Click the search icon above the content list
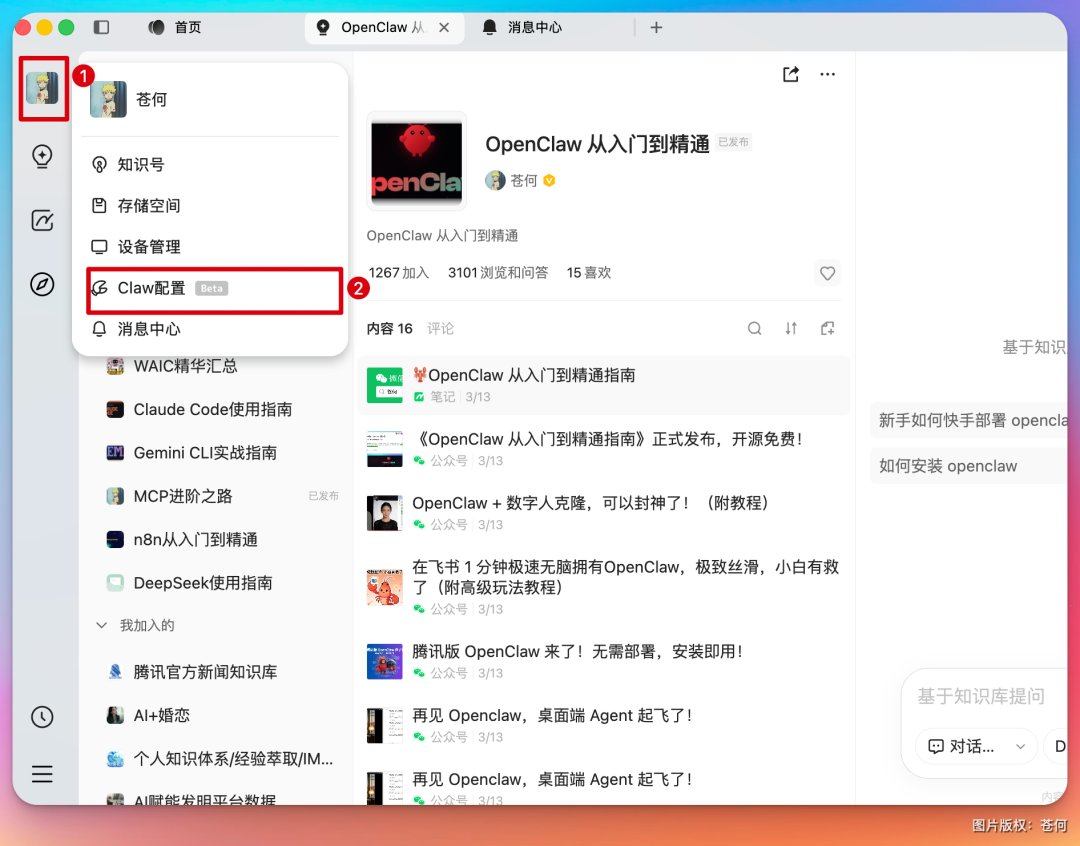This screenshot has height=846, width=1080. tap(754, 327)
